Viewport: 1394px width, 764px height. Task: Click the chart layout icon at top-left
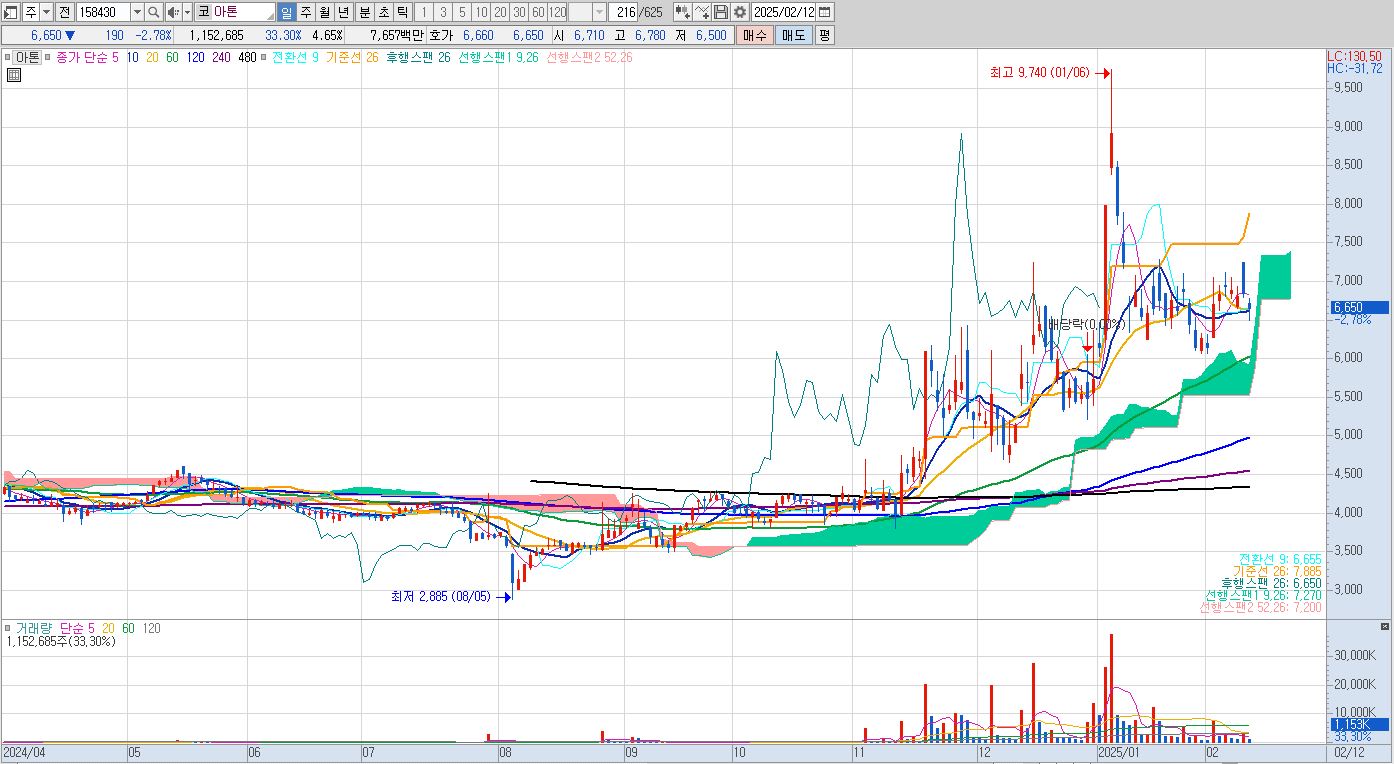click(x=11, y=12)
